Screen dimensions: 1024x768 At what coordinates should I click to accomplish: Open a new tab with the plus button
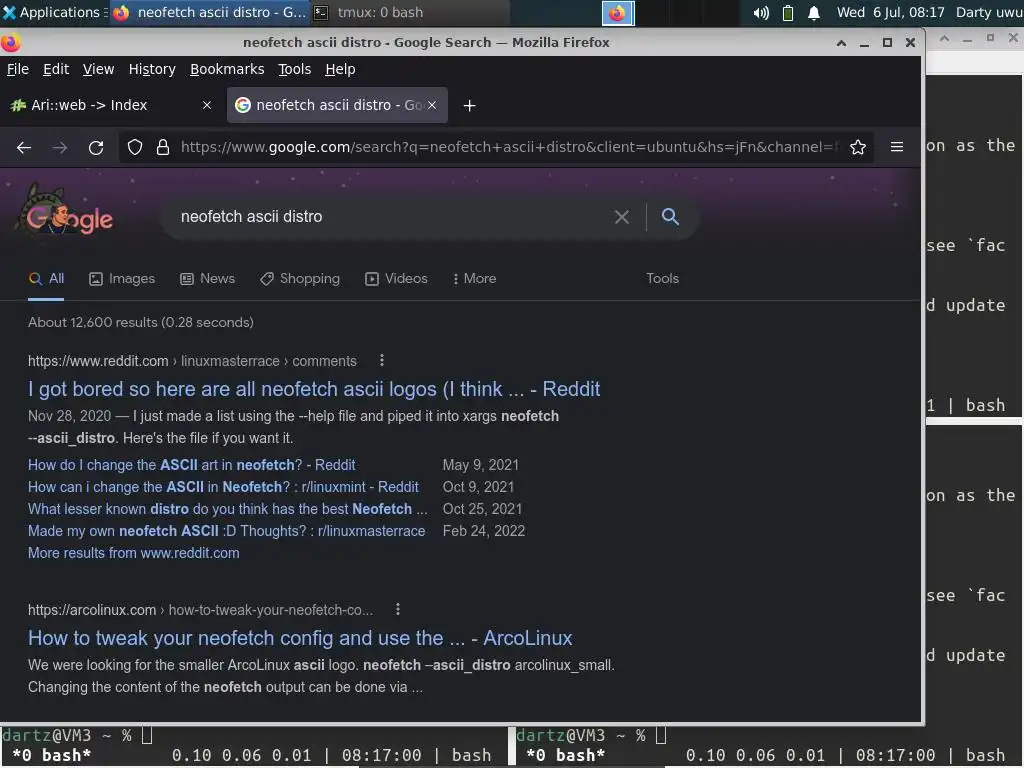pos(469,105)
